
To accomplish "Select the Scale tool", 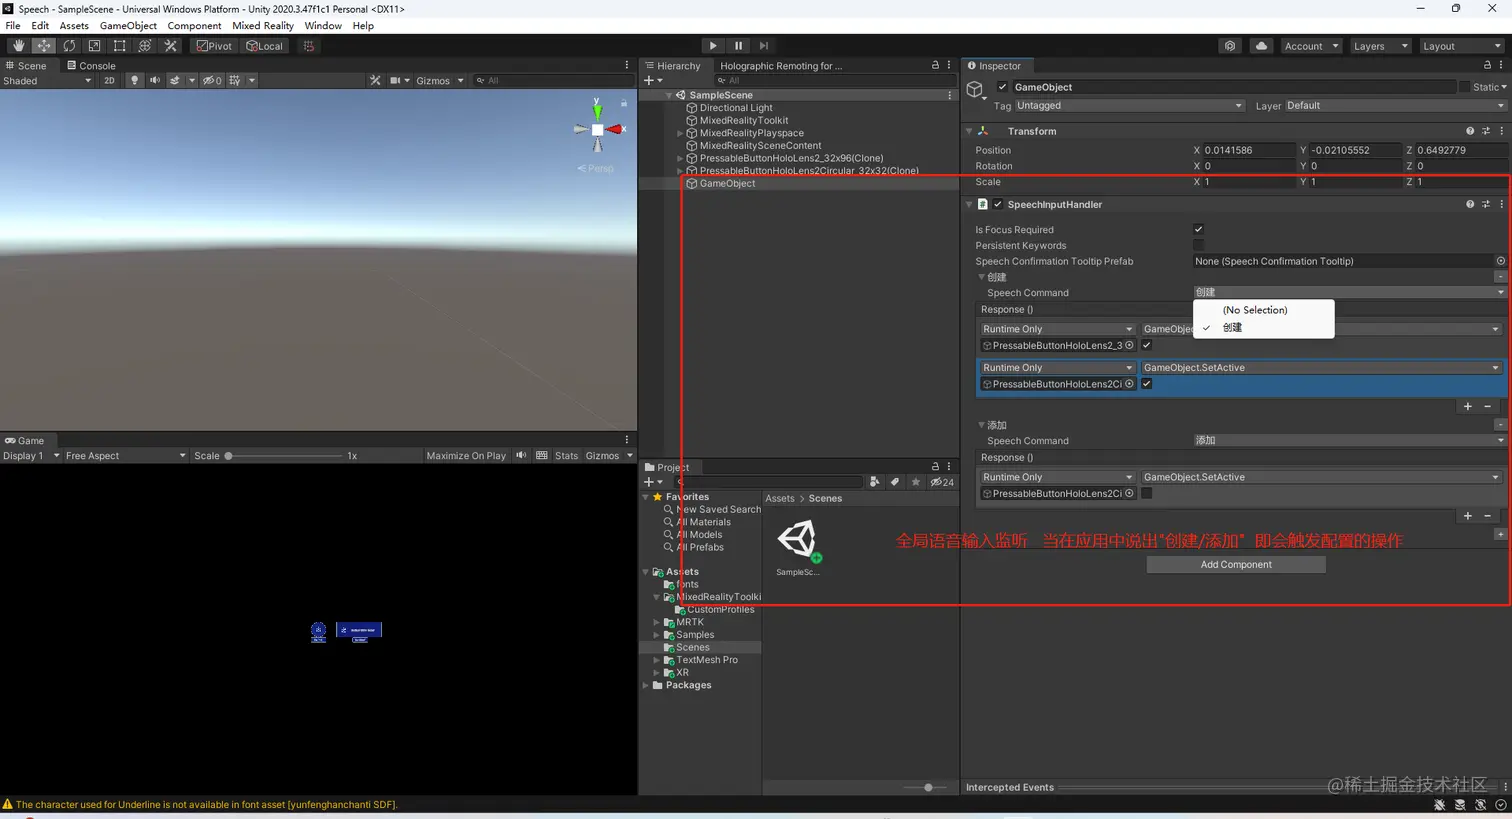I will coord(94,46).
